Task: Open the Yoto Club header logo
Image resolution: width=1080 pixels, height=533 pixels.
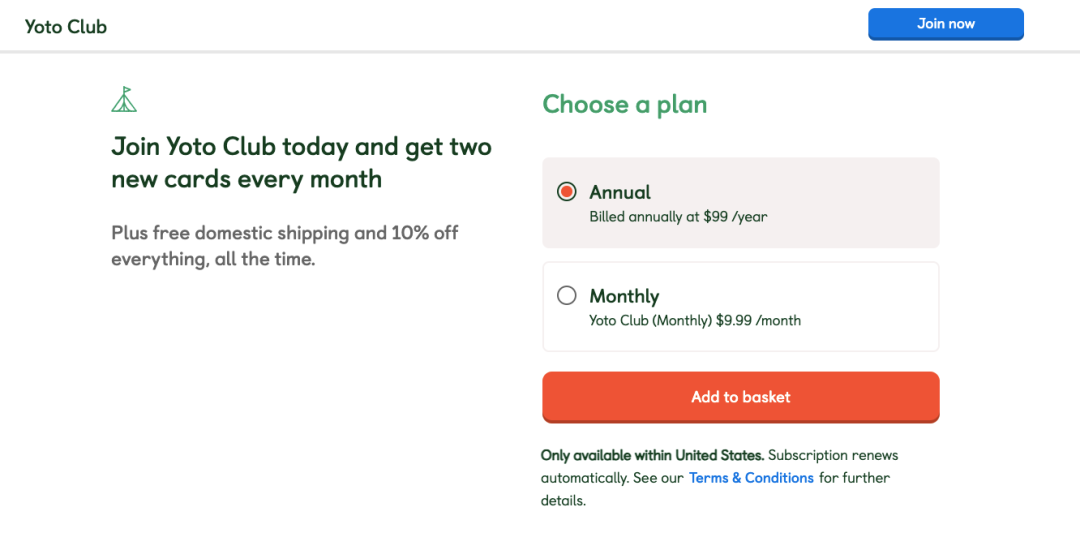Action: 66,27
